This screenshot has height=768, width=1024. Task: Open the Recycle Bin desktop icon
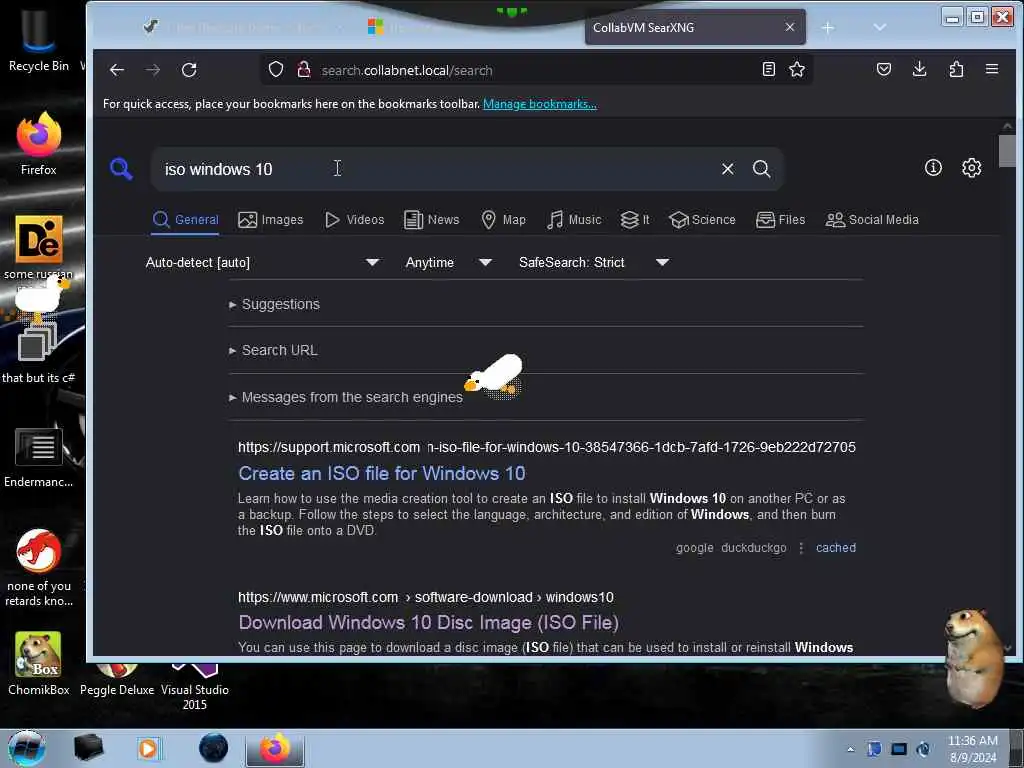(x=39, y=40)
